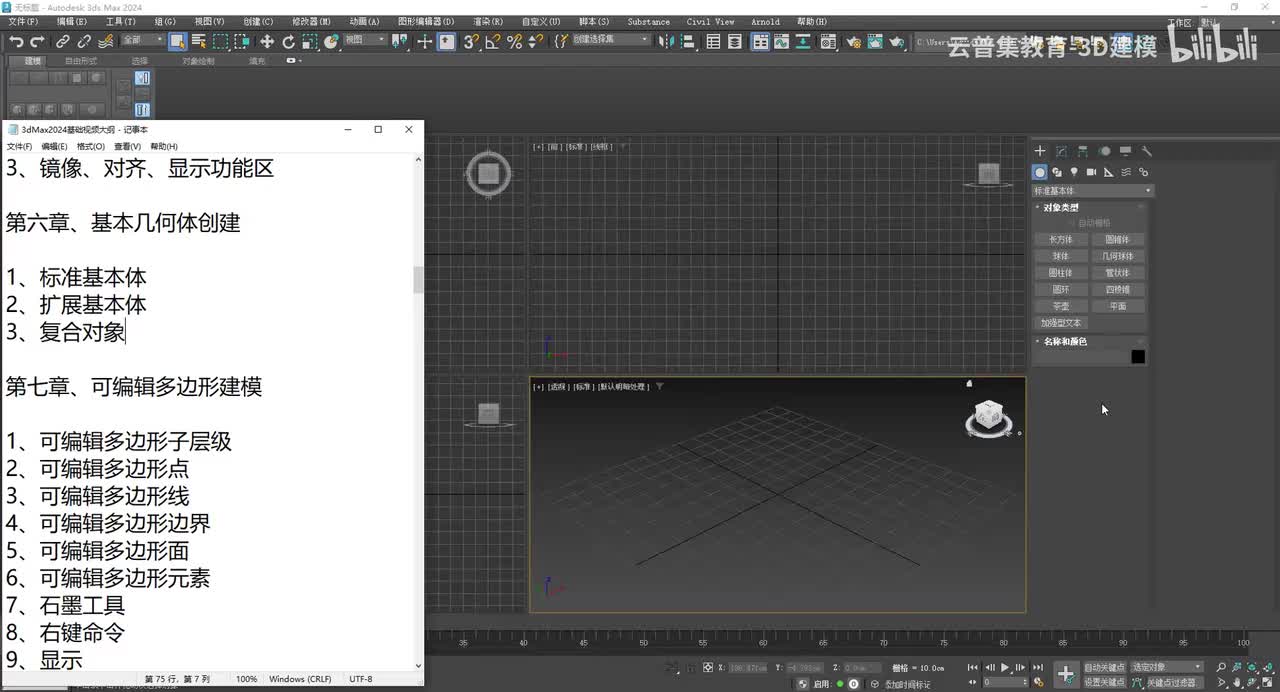Click the Mirror tool icon
1280x692 pixels.
pyautogui.click(x=669, y=41)
